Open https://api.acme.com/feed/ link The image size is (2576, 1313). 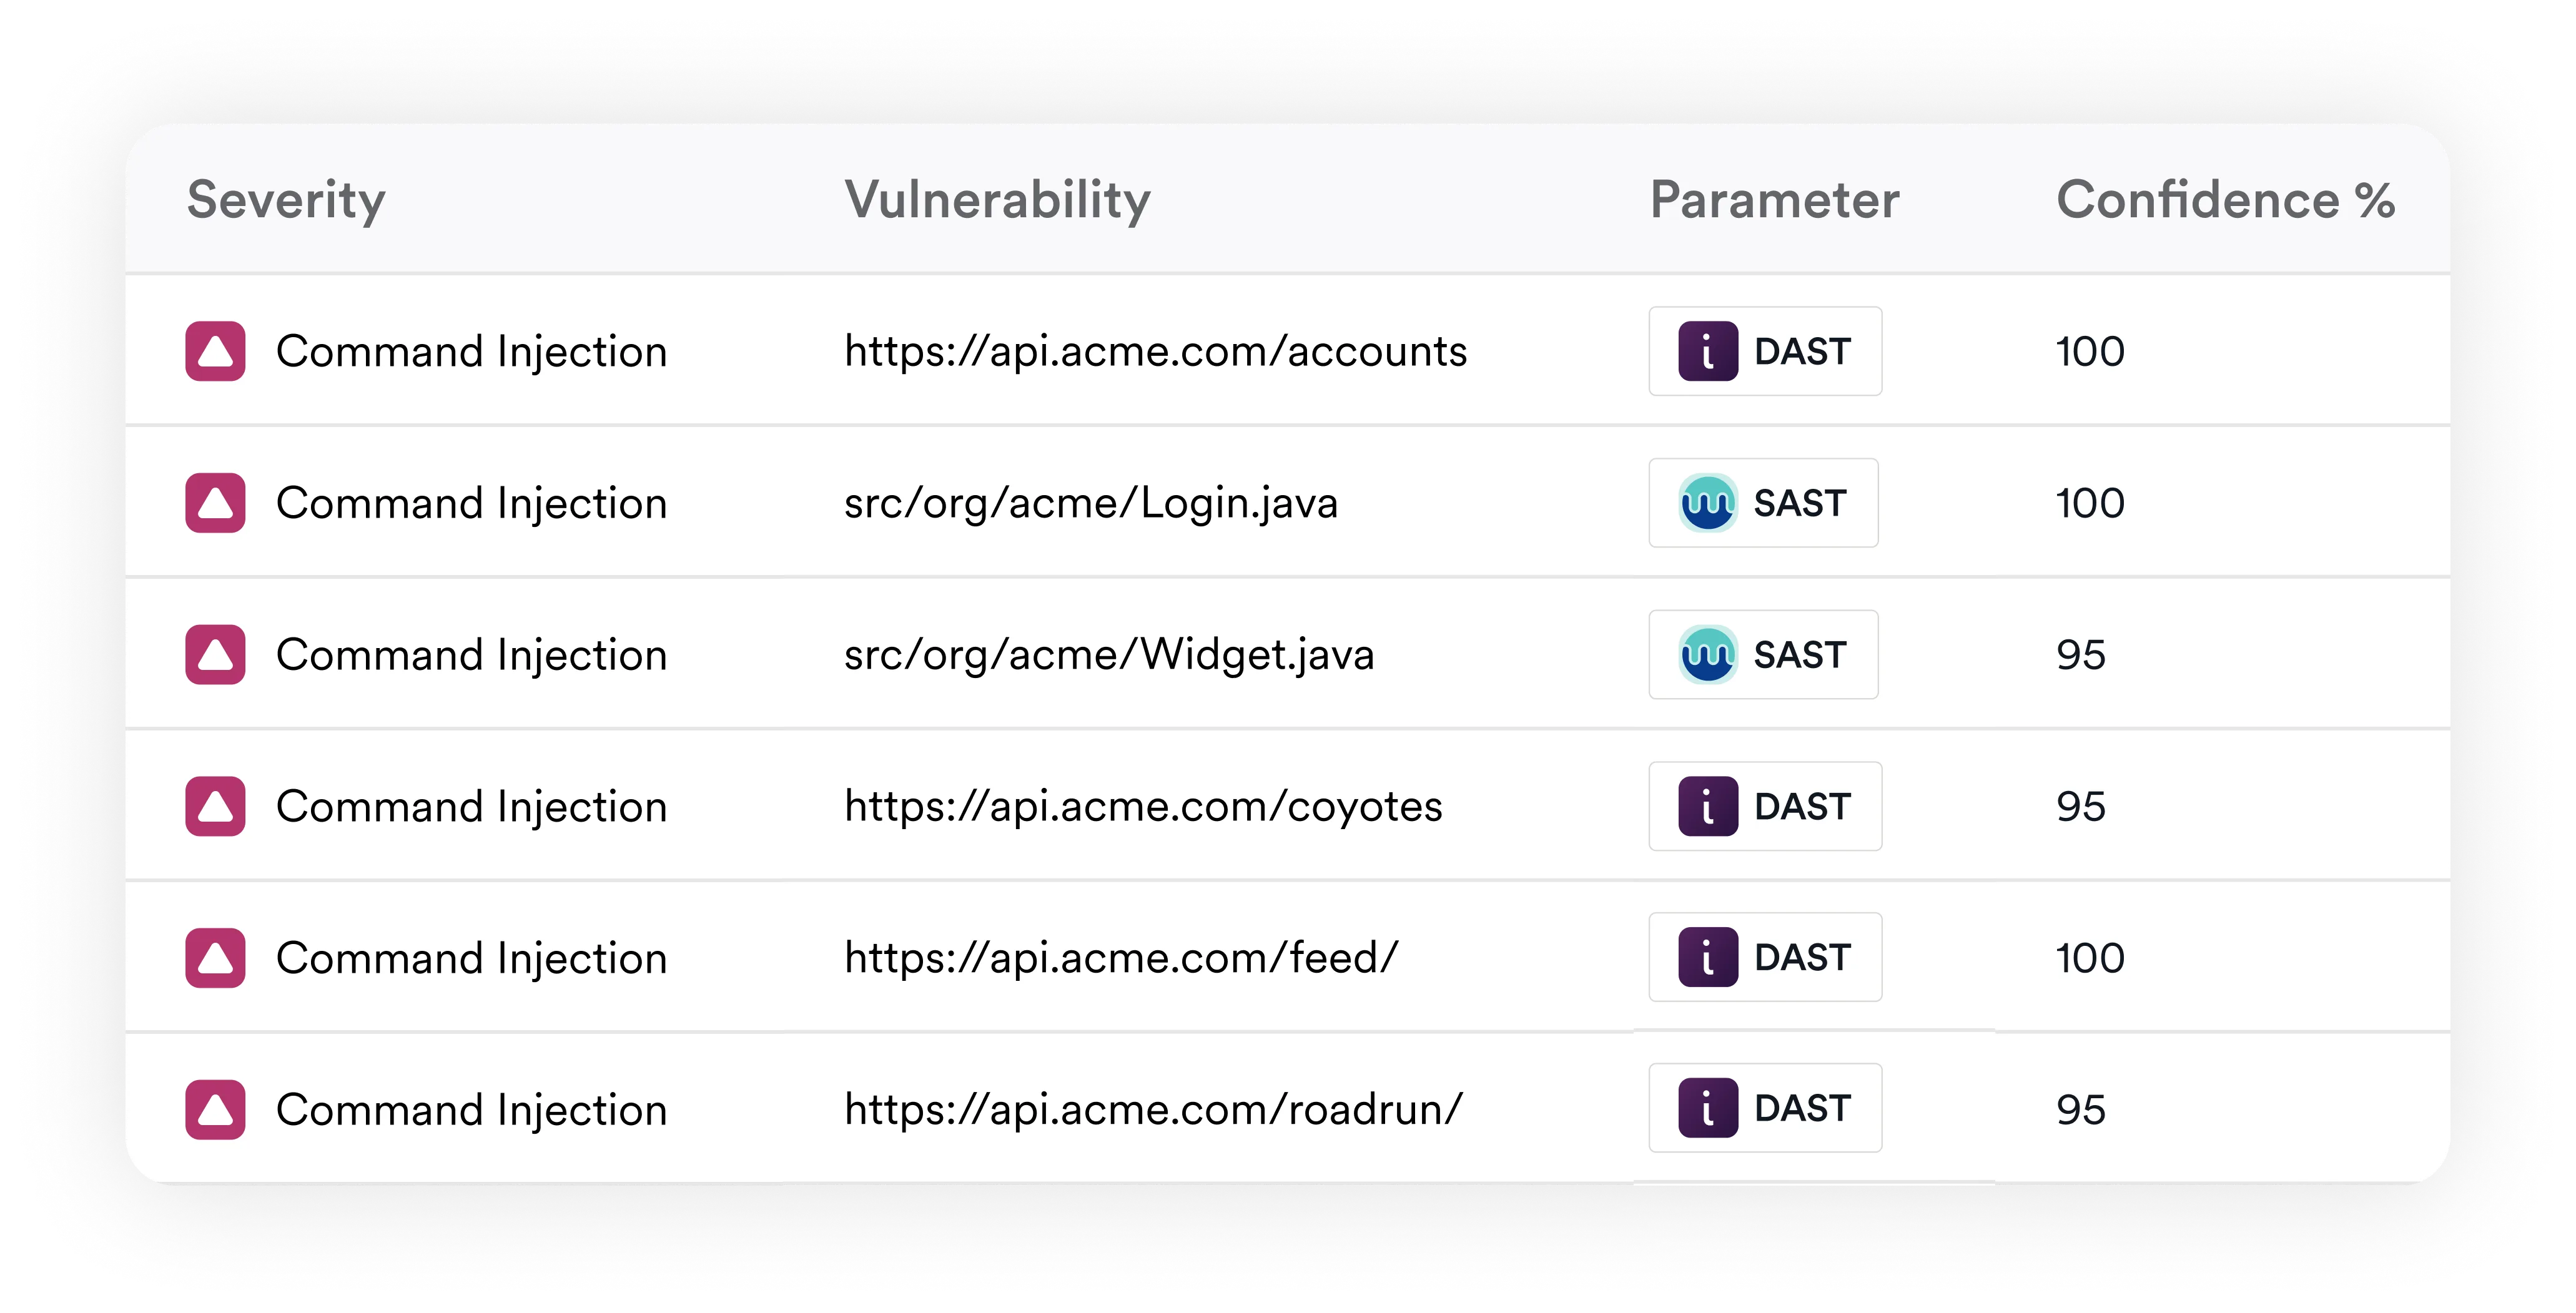(1121, 958)
